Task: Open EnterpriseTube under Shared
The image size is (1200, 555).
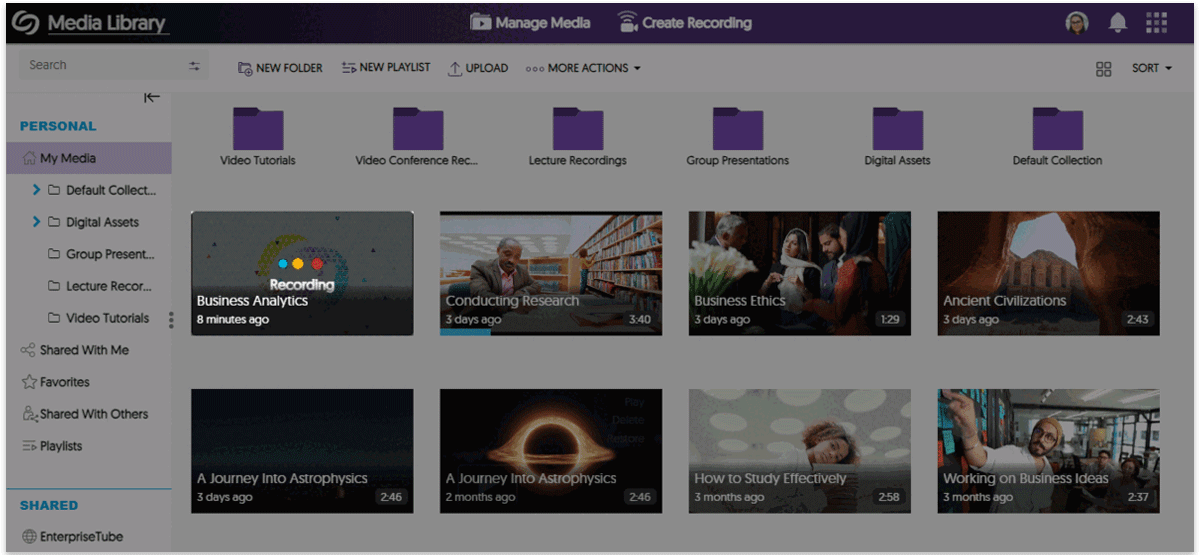Action: (72, 537)
